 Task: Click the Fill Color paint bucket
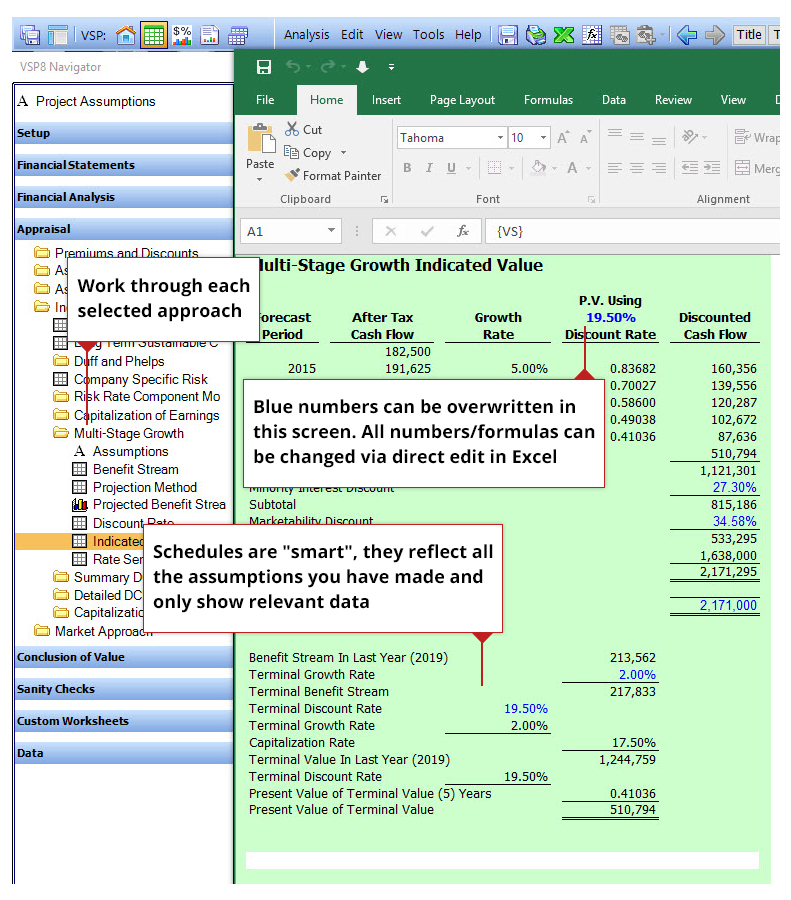pyautogui.click(x=538, y=168)
